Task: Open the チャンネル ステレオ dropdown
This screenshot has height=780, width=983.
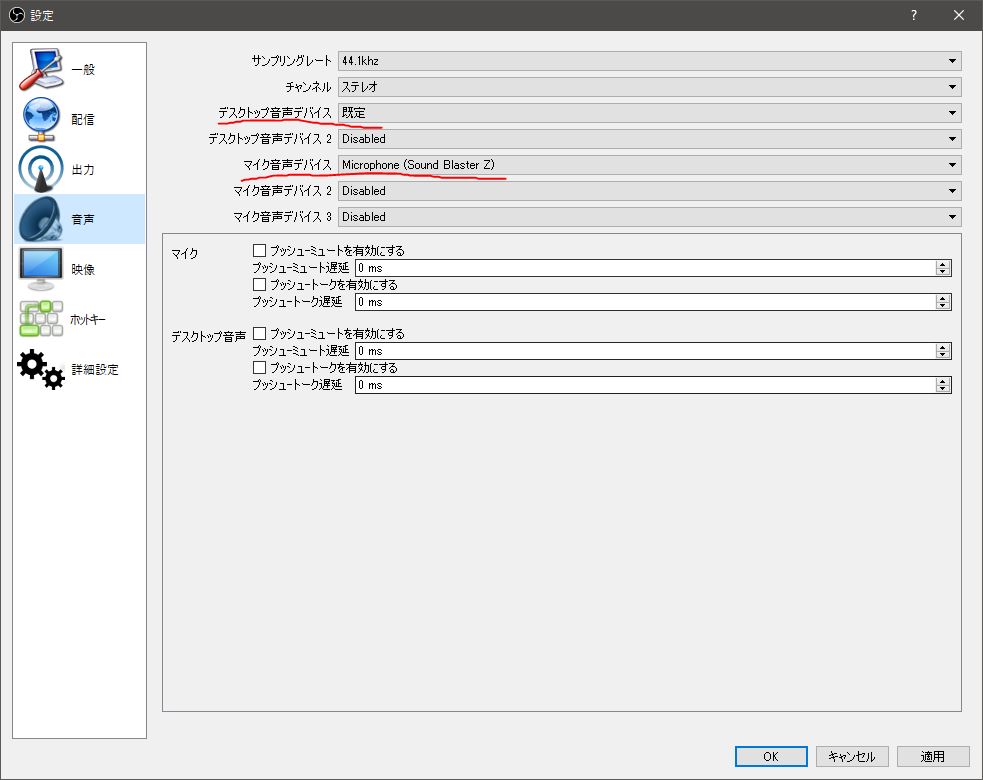Action: pos(649,87)
